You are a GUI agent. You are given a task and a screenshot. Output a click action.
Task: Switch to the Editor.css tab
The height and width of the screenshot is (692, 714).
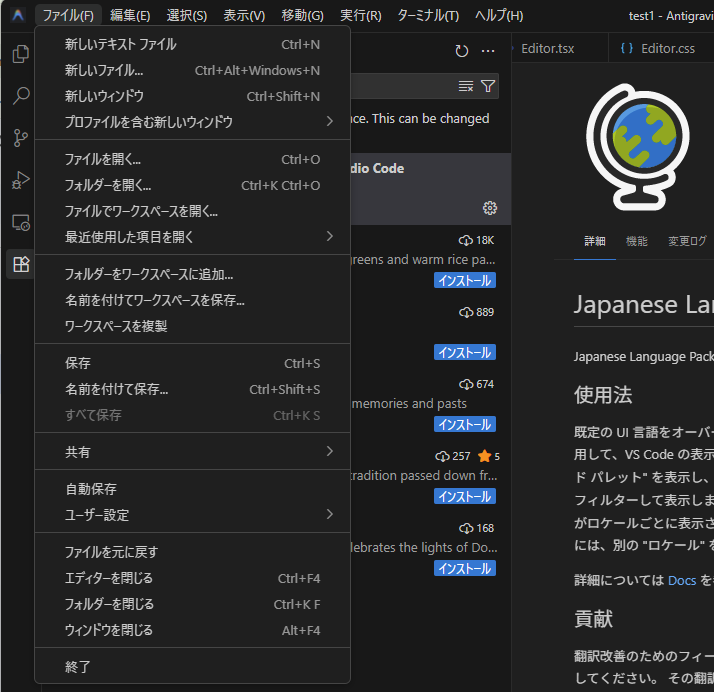pos(661,48)
